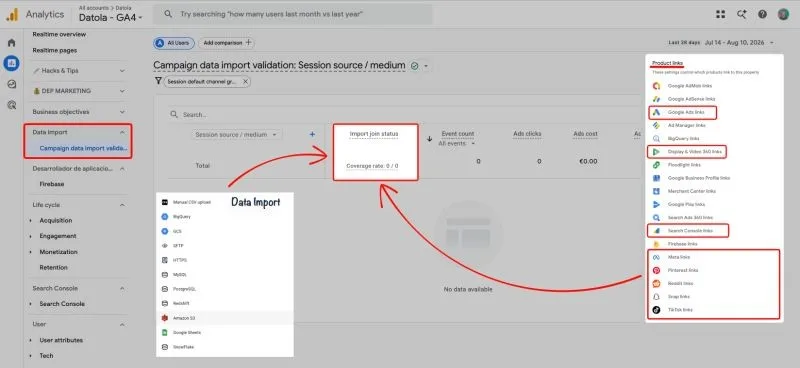
Task: Click Add comparison button
Action: pos(227,43)
